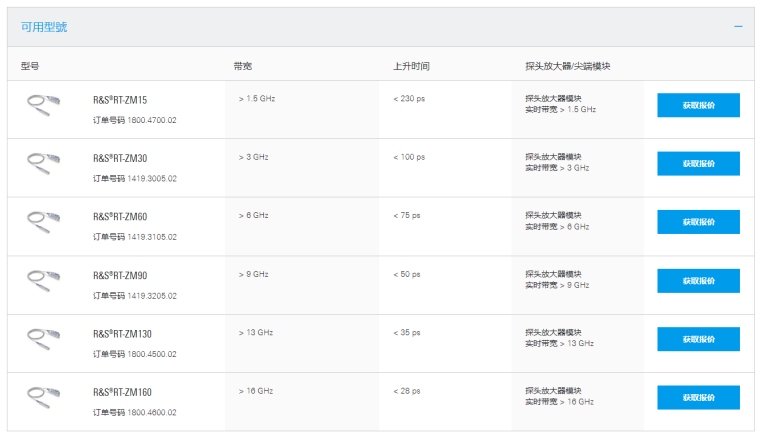The height and width of the screenshot is (437, 760).
Task: Get a quote for the RT-ZM130
Action: pyautogui.click(x=698, y=339)
